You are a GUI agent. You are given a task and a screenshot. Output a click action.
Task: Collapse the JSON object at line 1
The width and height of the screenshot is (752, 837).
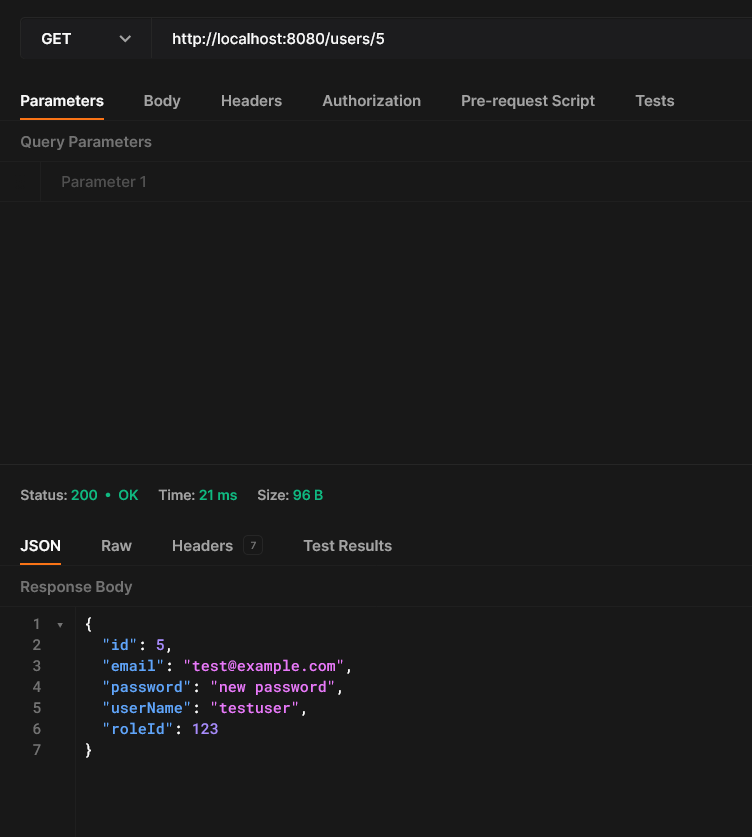click(60, 625)
